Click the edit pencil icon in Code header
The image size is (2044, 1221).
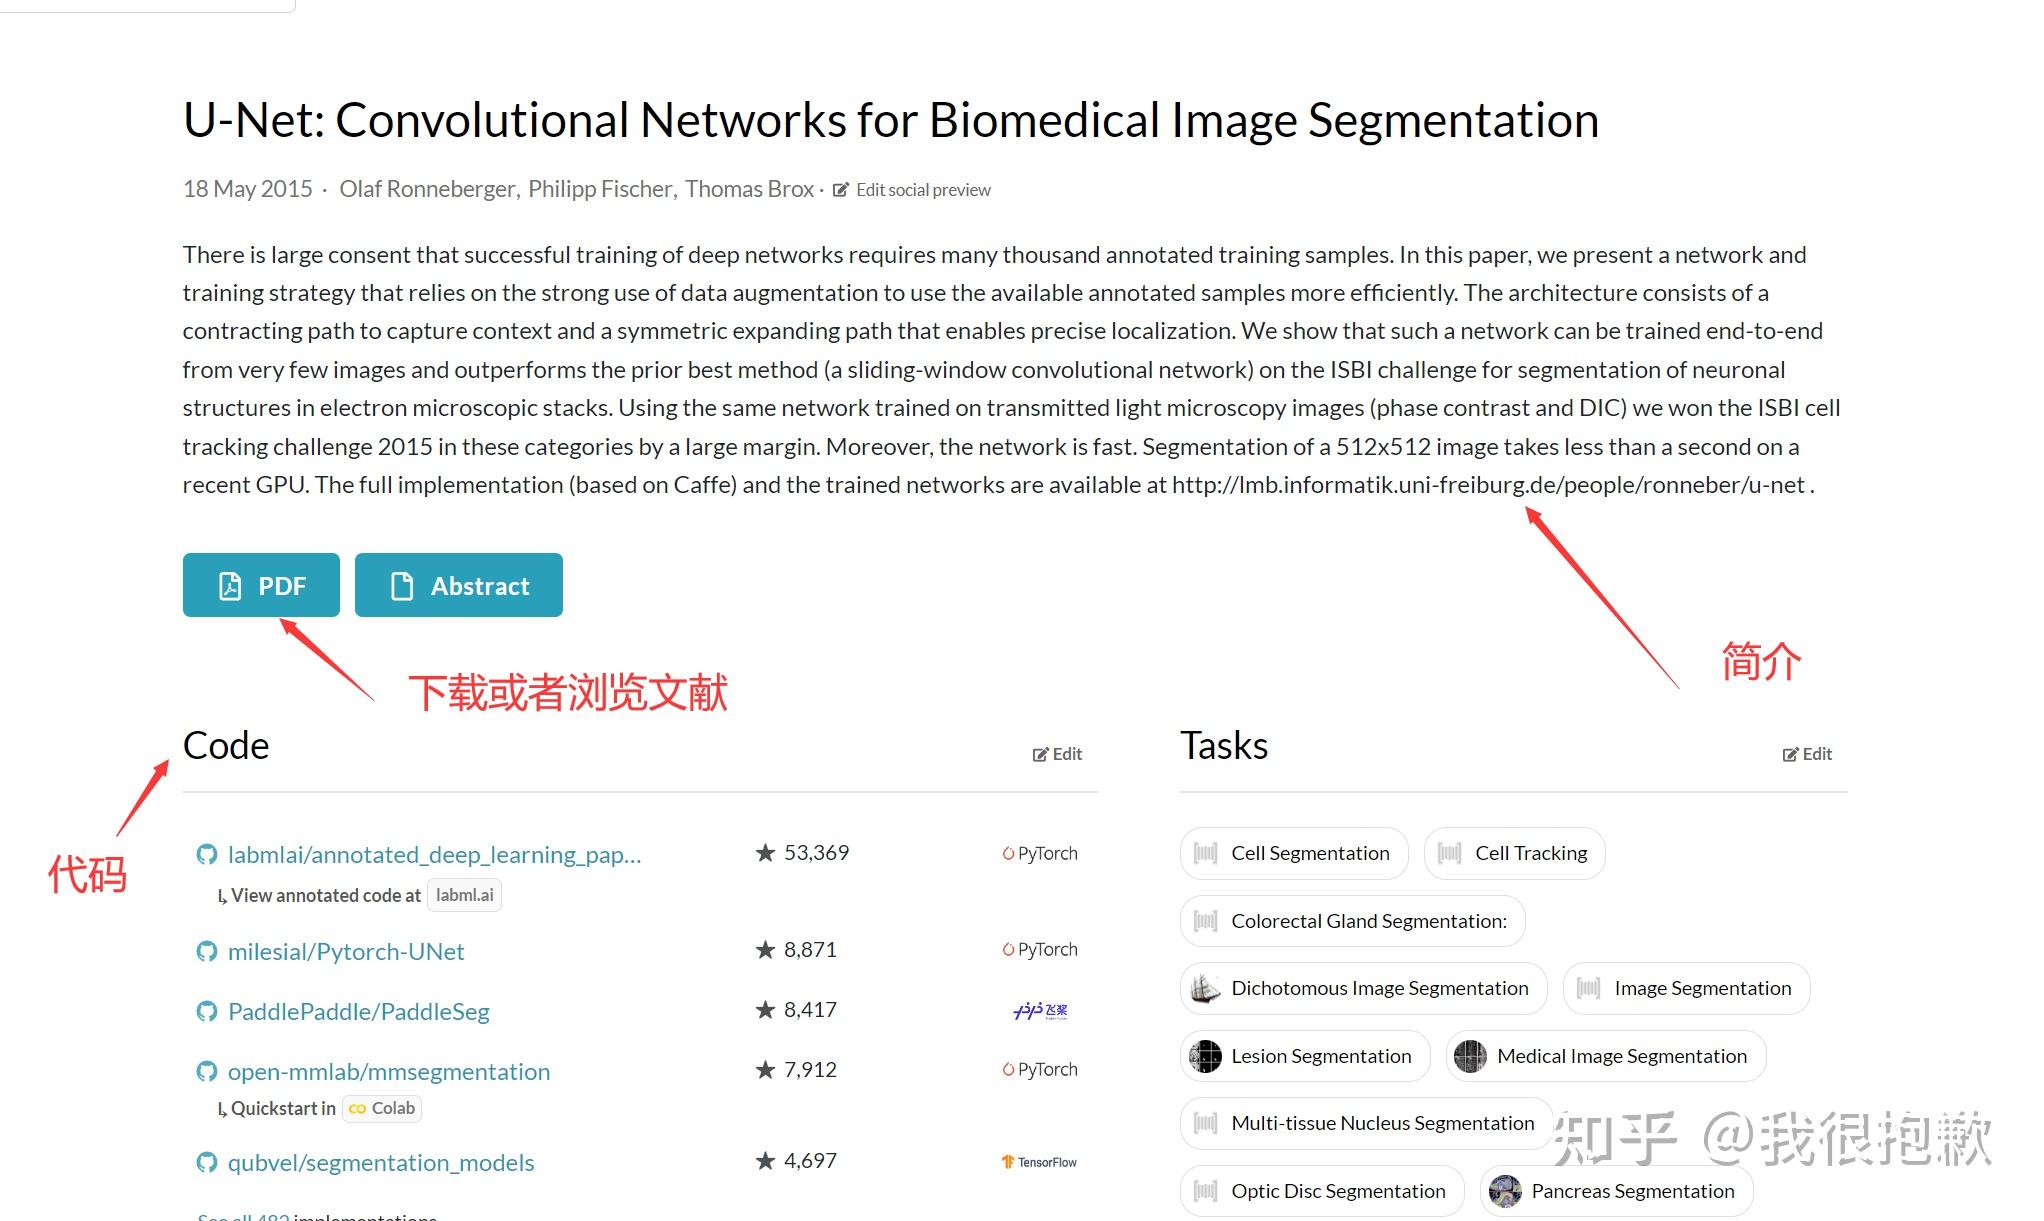[x=1040, y=755]
